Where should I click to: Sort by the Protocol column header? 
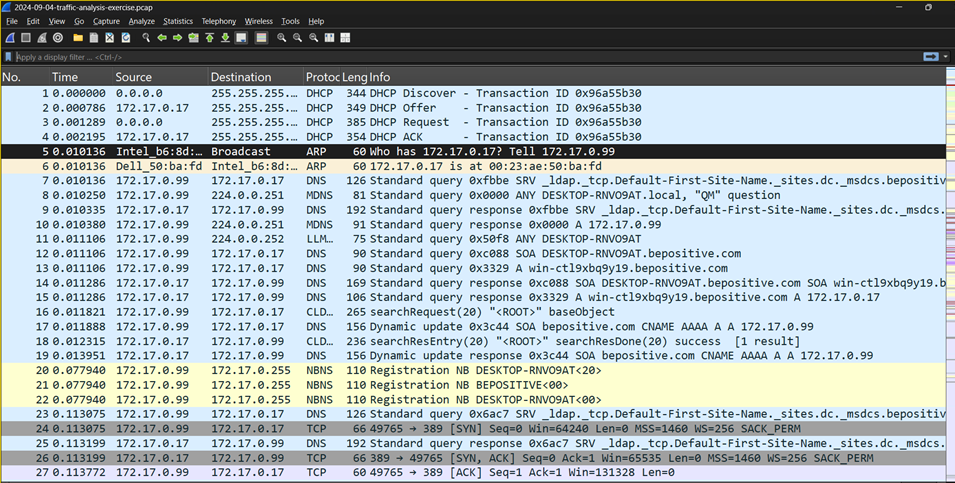[x=322, y=77]
